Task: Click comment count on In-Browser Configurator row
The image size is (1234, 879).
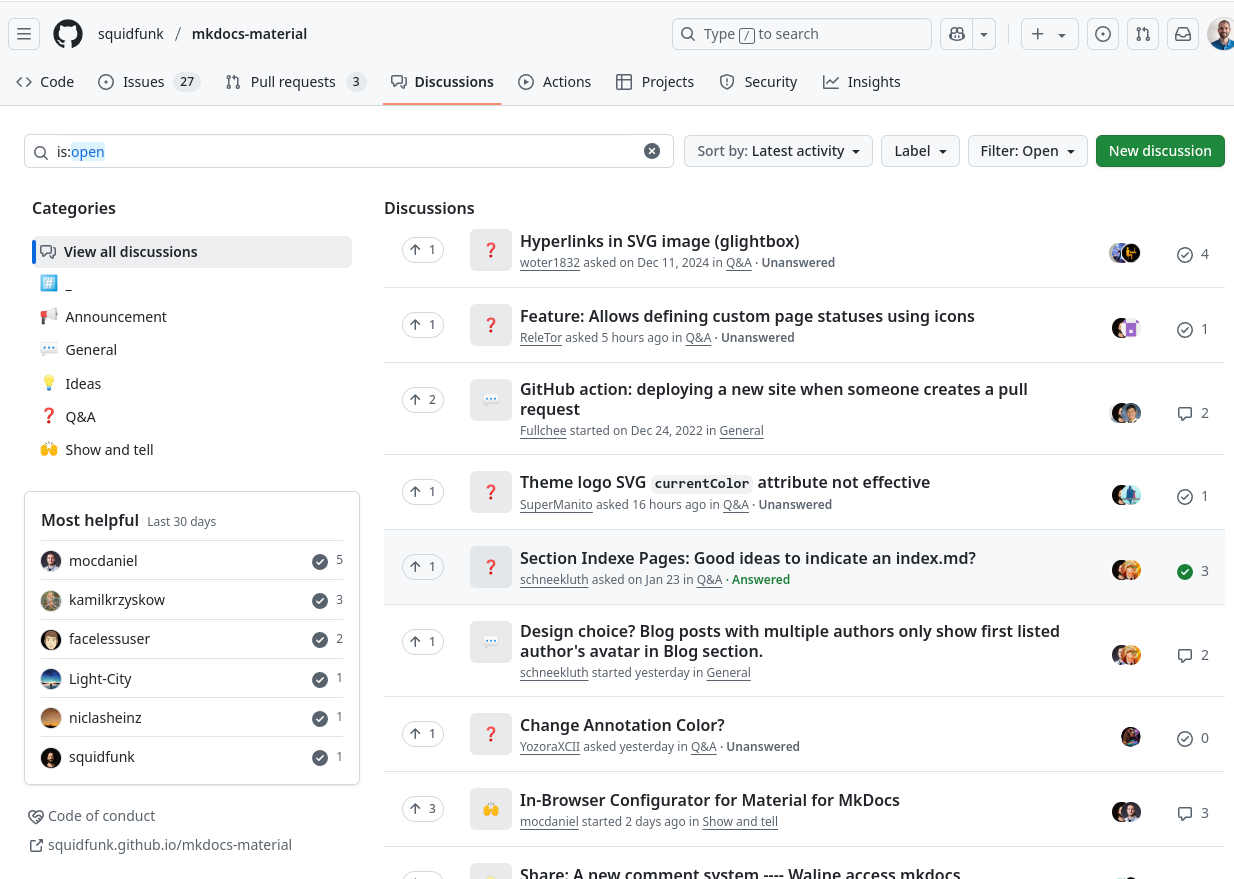Action: coord(1193,813)
